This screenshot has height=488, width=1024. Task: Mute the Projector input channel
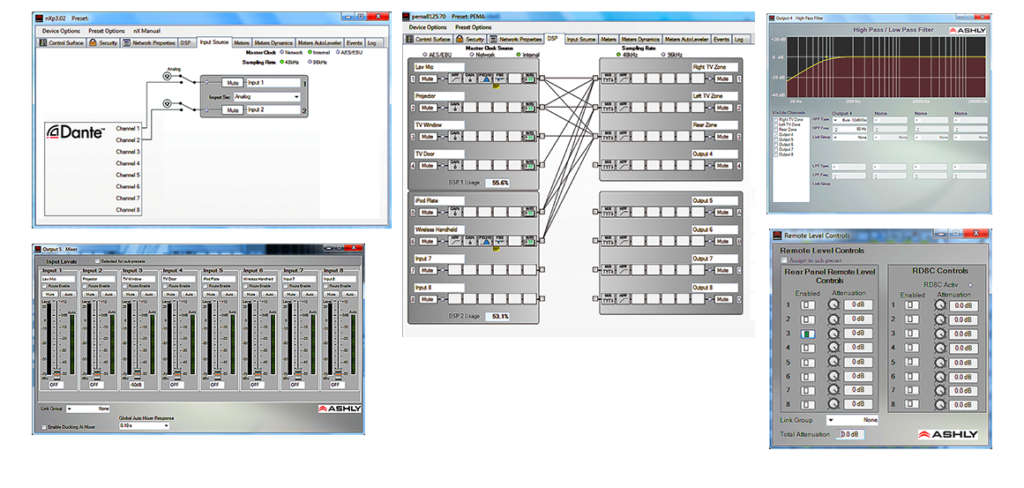pos(428,107)
